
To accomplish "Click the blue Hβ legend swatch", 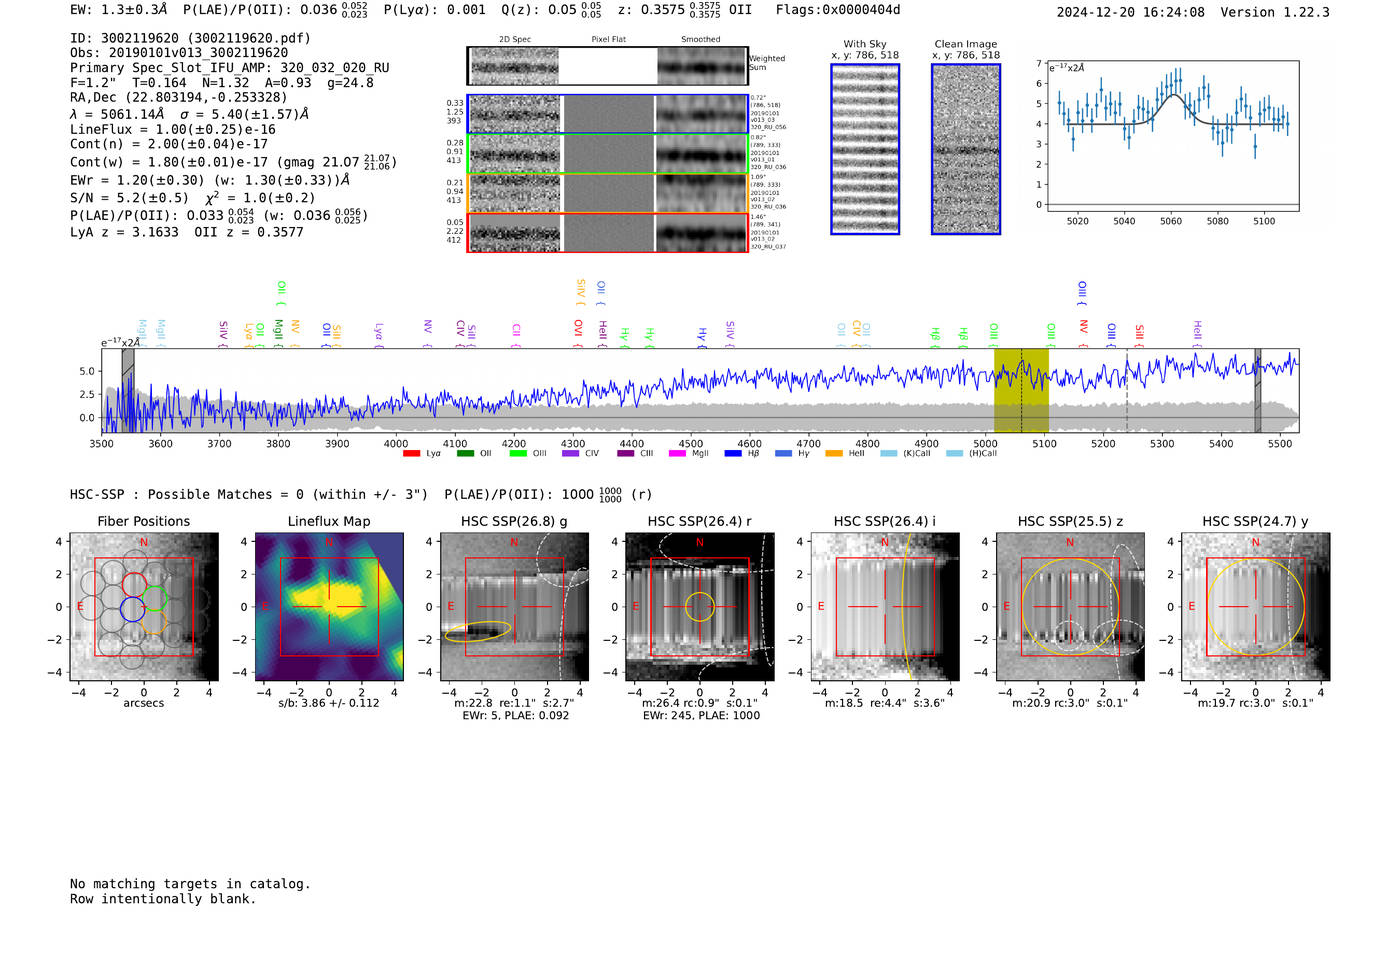I will 733,453.
